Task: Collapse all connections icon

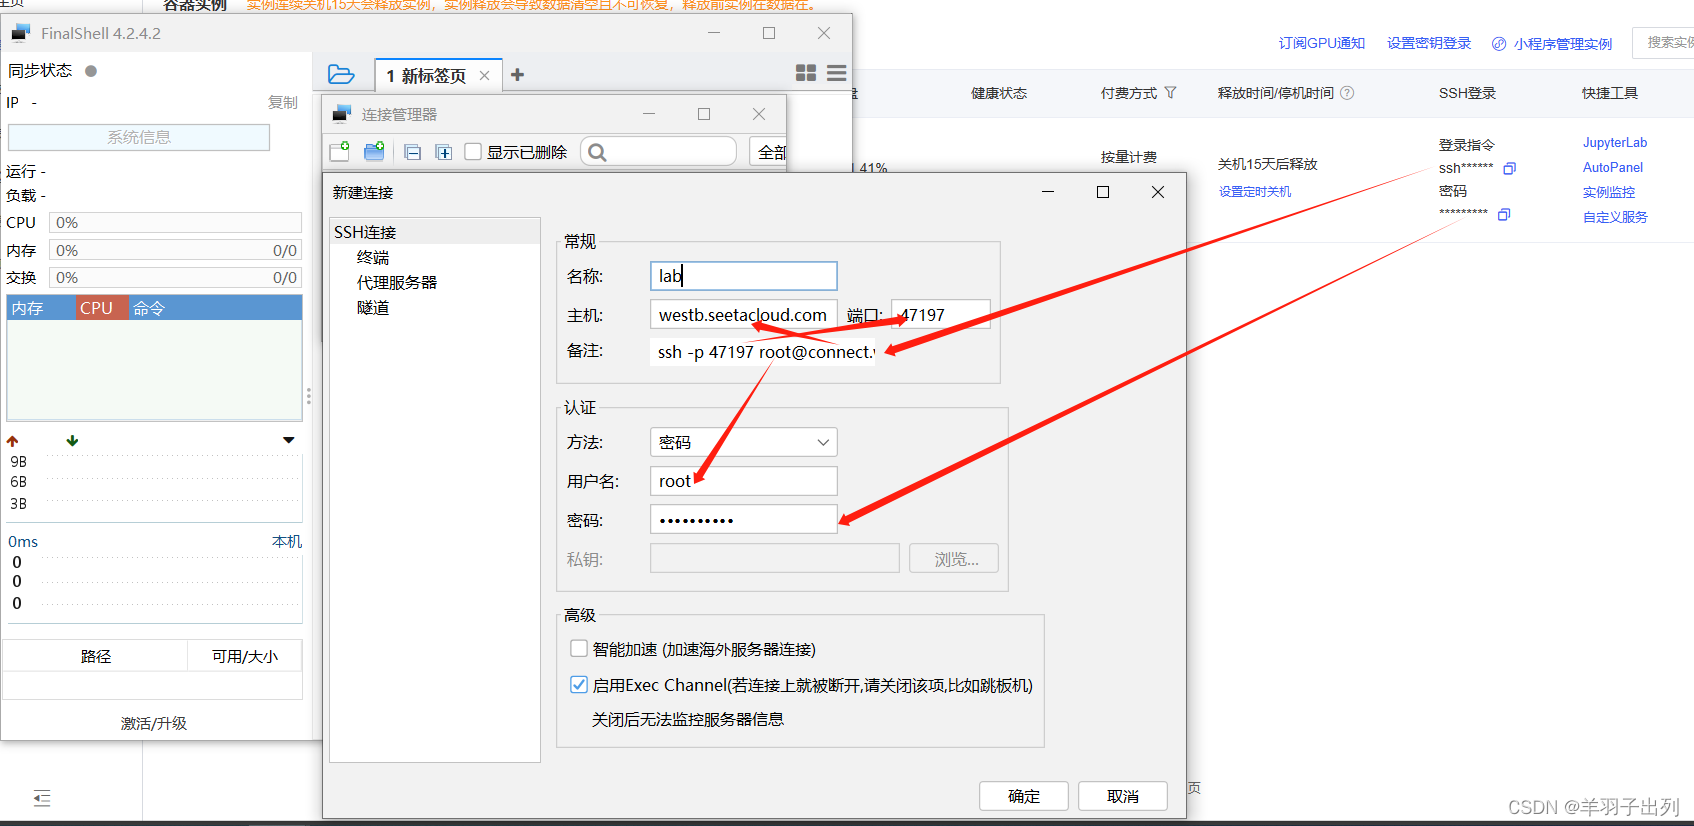Action: (413, 152)
